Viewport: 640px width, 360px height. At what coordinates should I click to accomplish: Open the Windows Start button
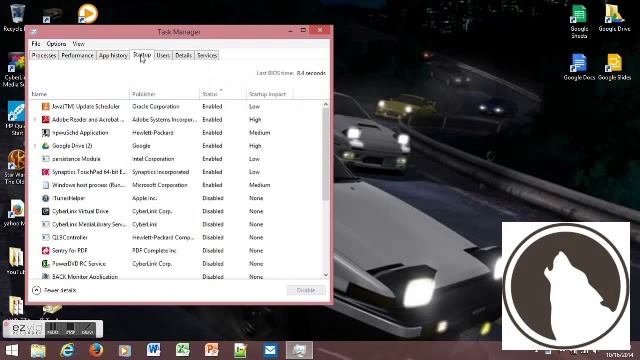(12, 351)
